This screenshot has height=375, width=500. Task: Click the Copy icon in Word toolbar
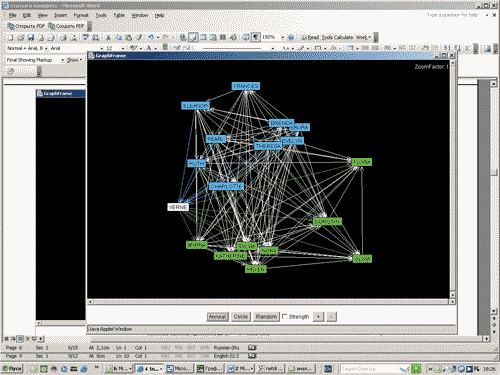(x=118, y=37)
